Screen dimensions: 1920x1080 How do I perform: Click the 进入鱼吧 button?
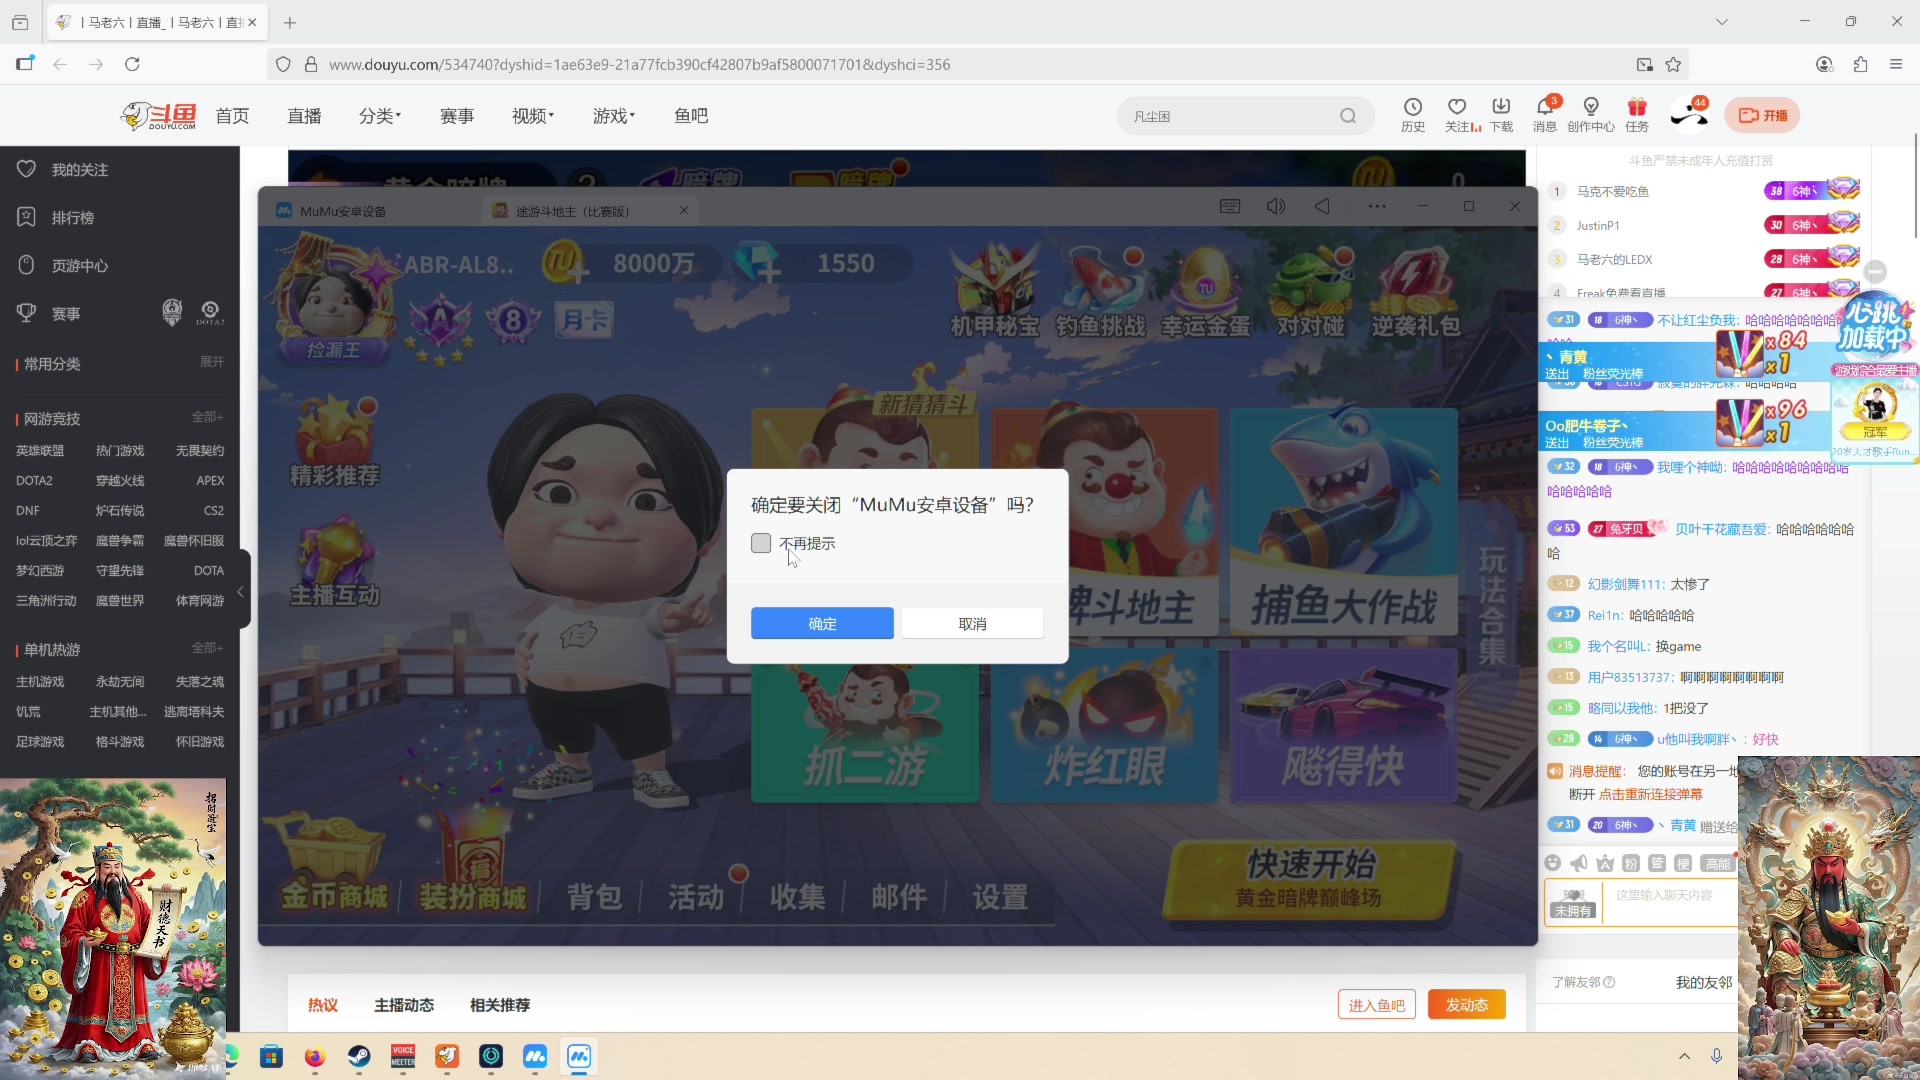(x=1376, y=1005)
